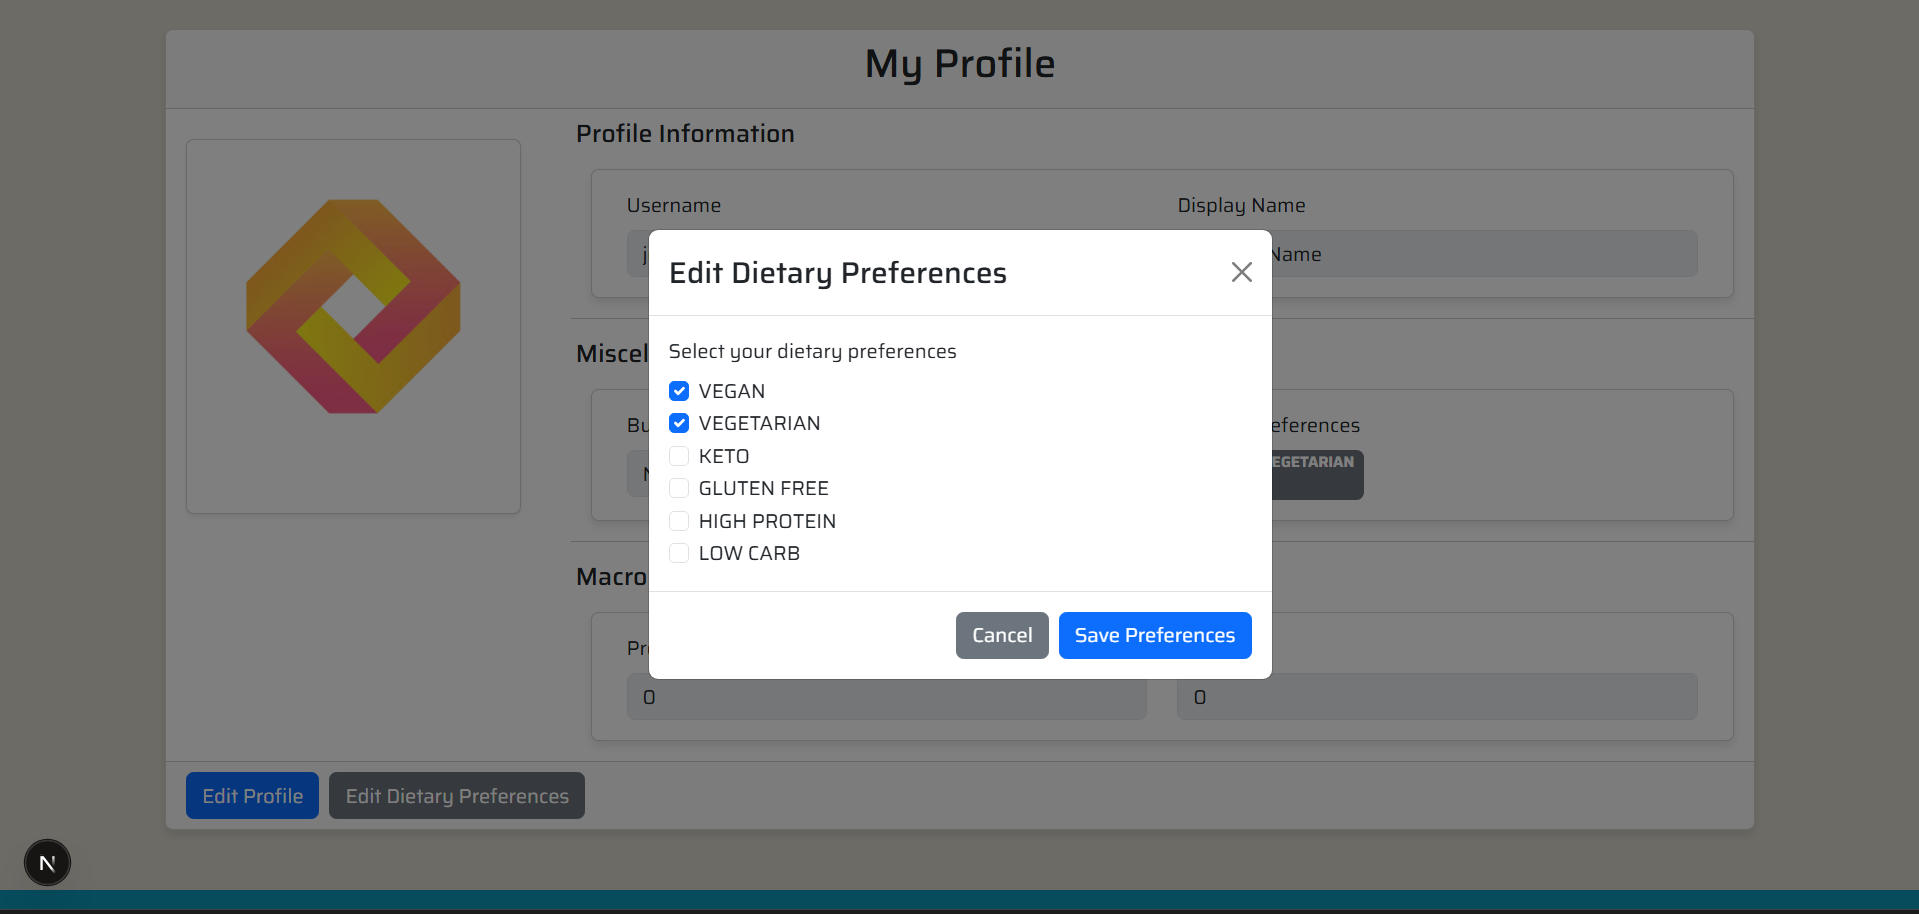Click the Profile Information section heading

pos(684,133)
